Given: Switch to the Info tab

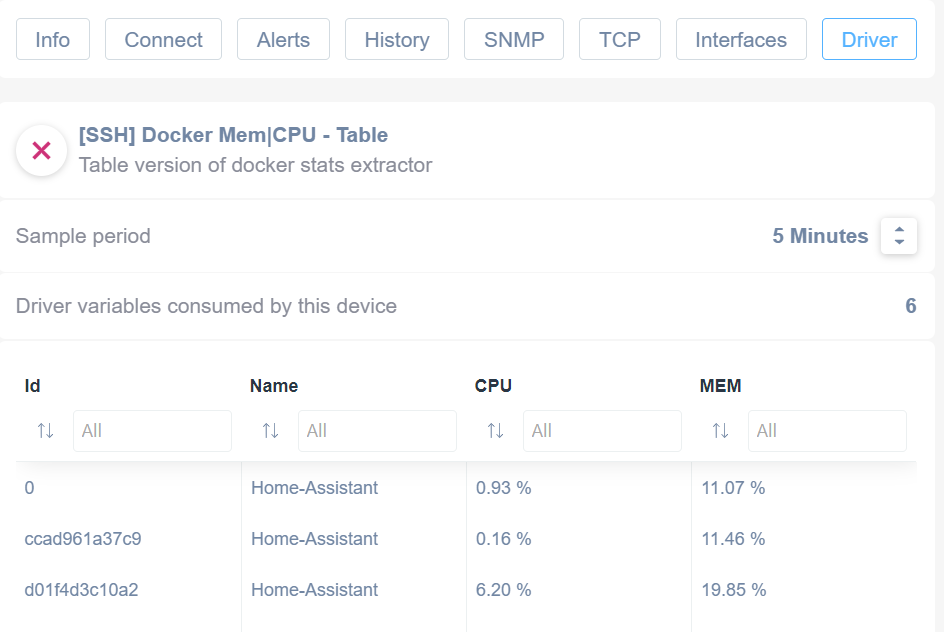Looking at the screenshot, I should click(x=53, y=40).
